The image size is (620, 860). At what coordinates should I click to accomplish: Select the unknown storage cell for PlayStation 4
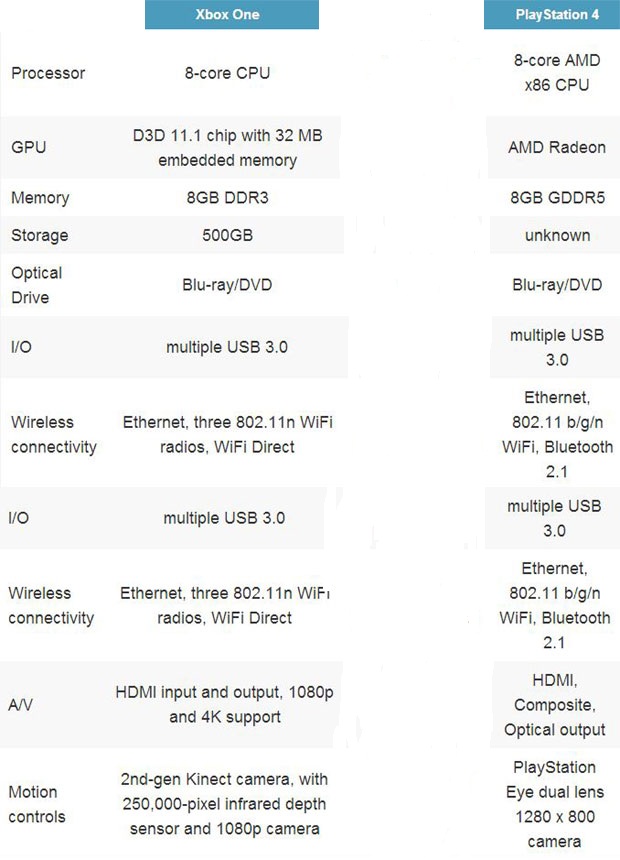(557, 236)
